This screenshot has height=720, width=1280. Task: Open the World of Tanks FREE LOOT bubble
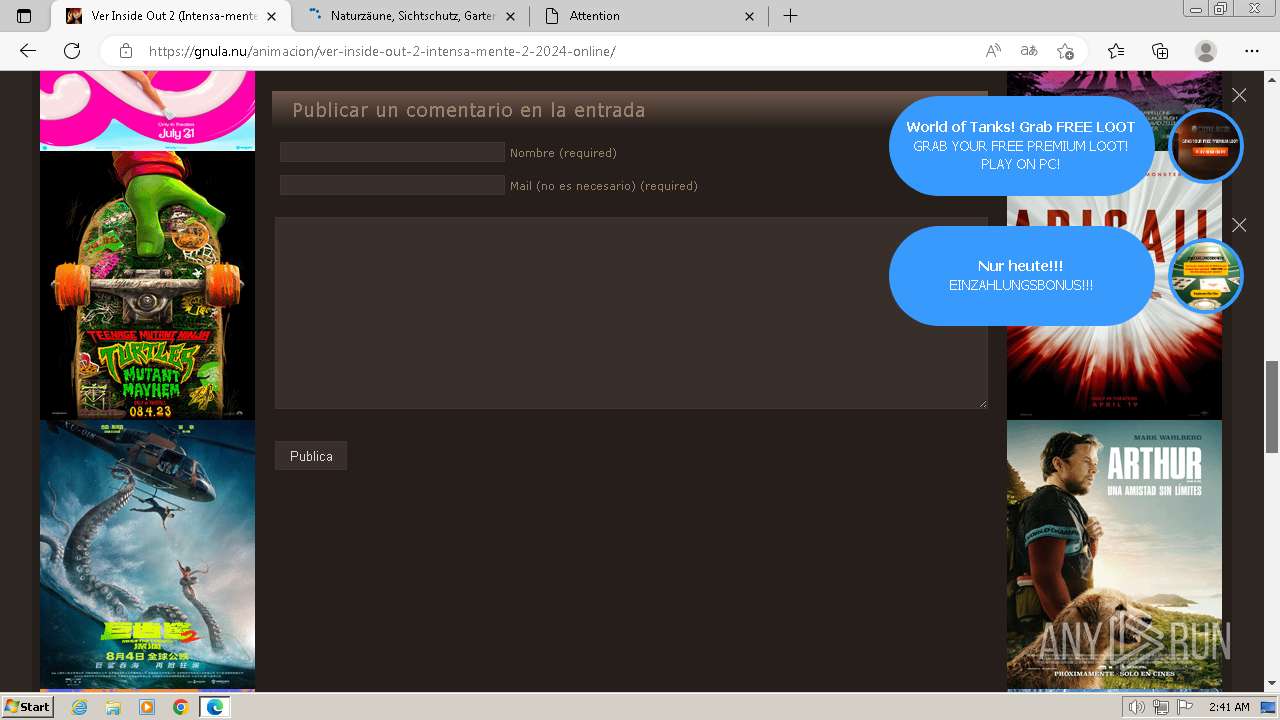click(1021, 146)
